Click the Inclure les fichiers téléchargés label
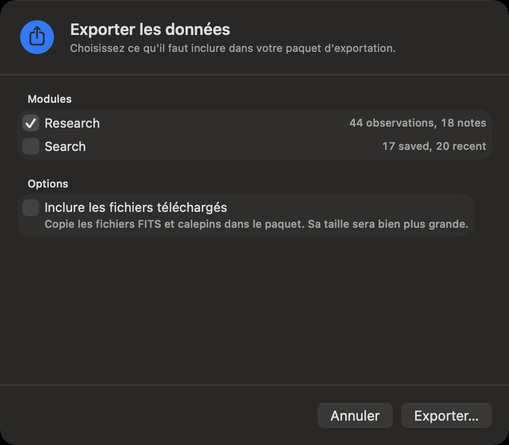 tap(136, 208)
